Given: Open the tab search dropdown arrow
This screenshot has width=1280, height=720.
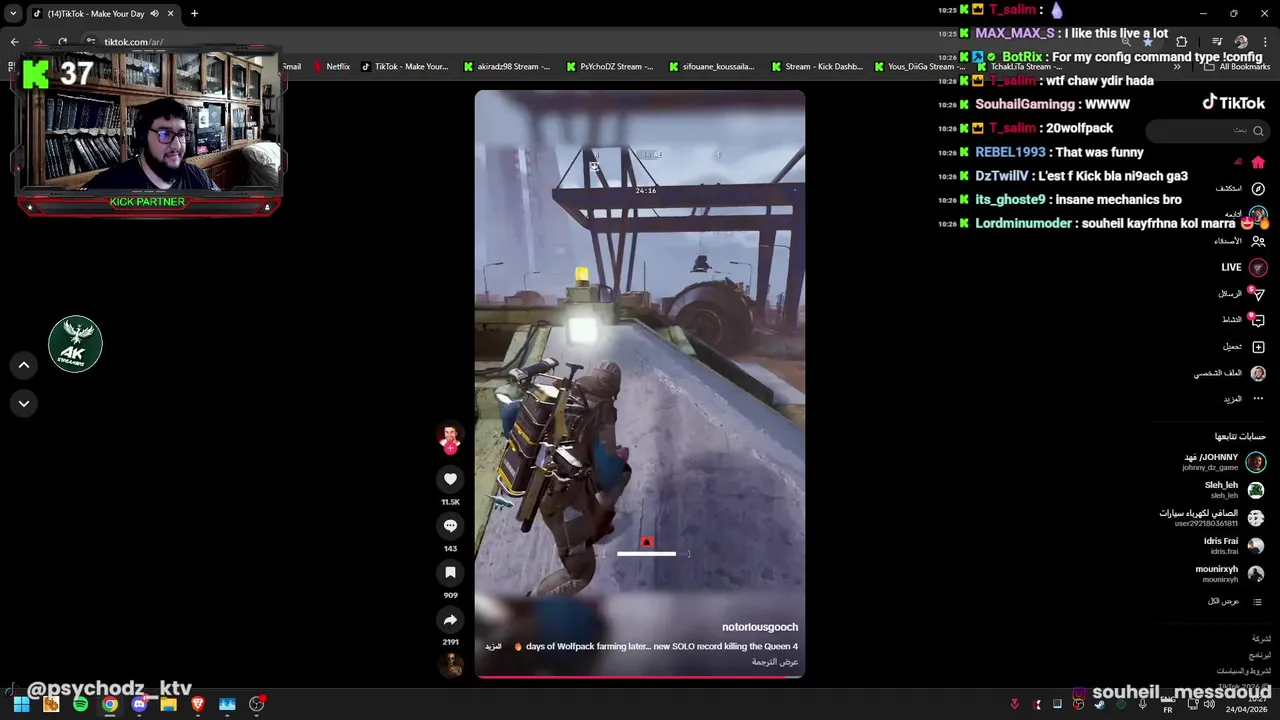Looking at the screenshot, I should click(x=13, y=14).
